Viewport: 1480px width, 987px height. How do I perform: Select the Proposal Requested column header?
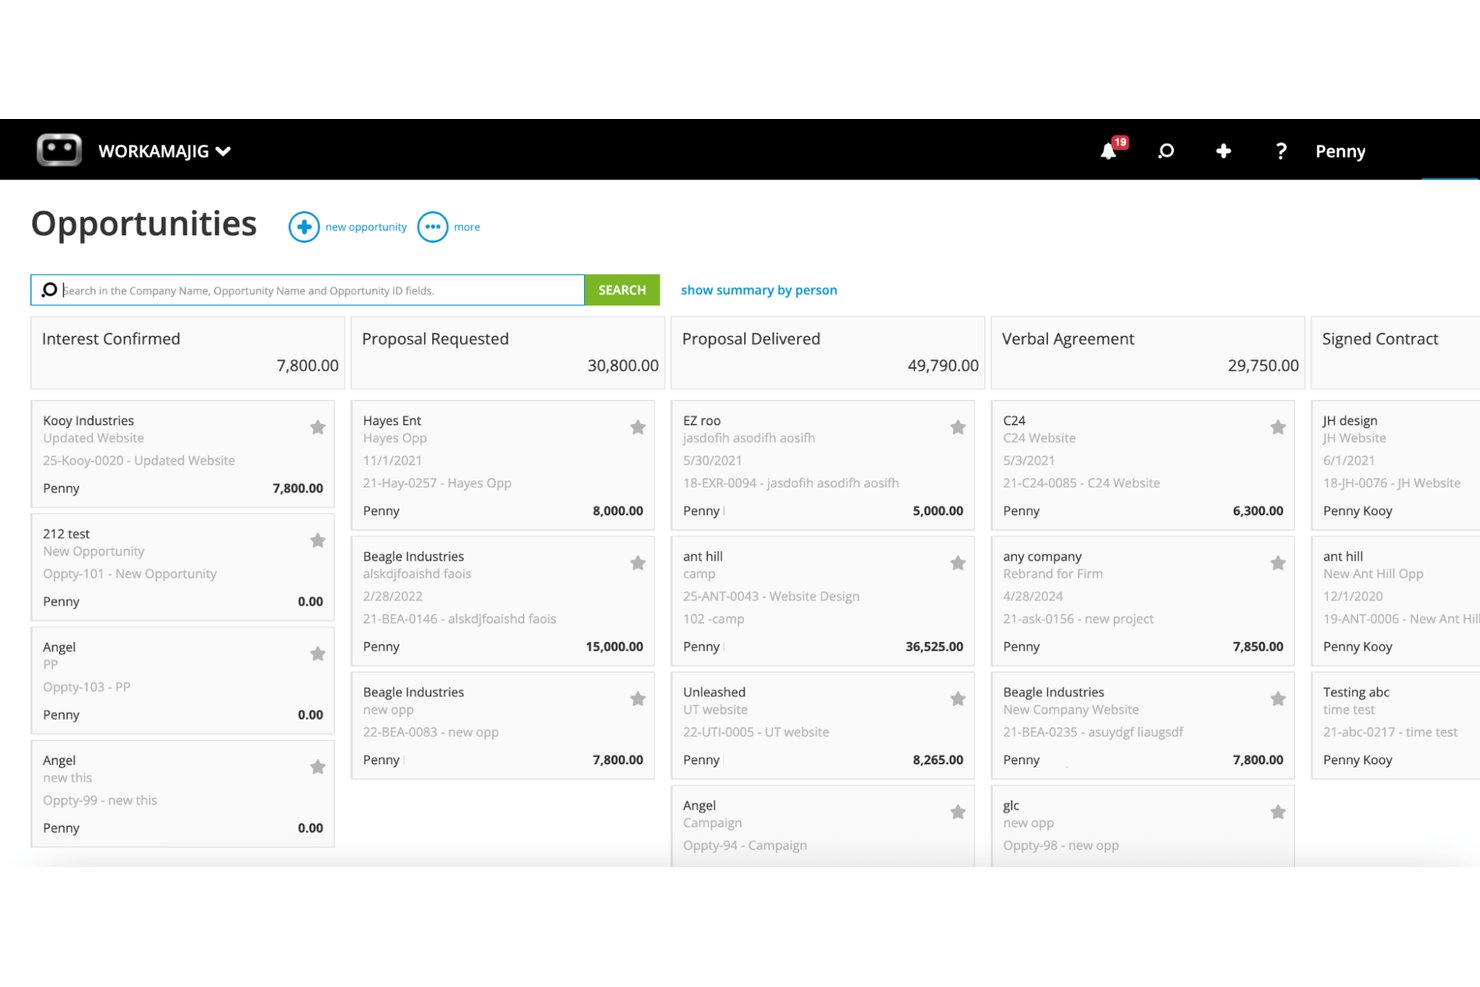(508, 353)
